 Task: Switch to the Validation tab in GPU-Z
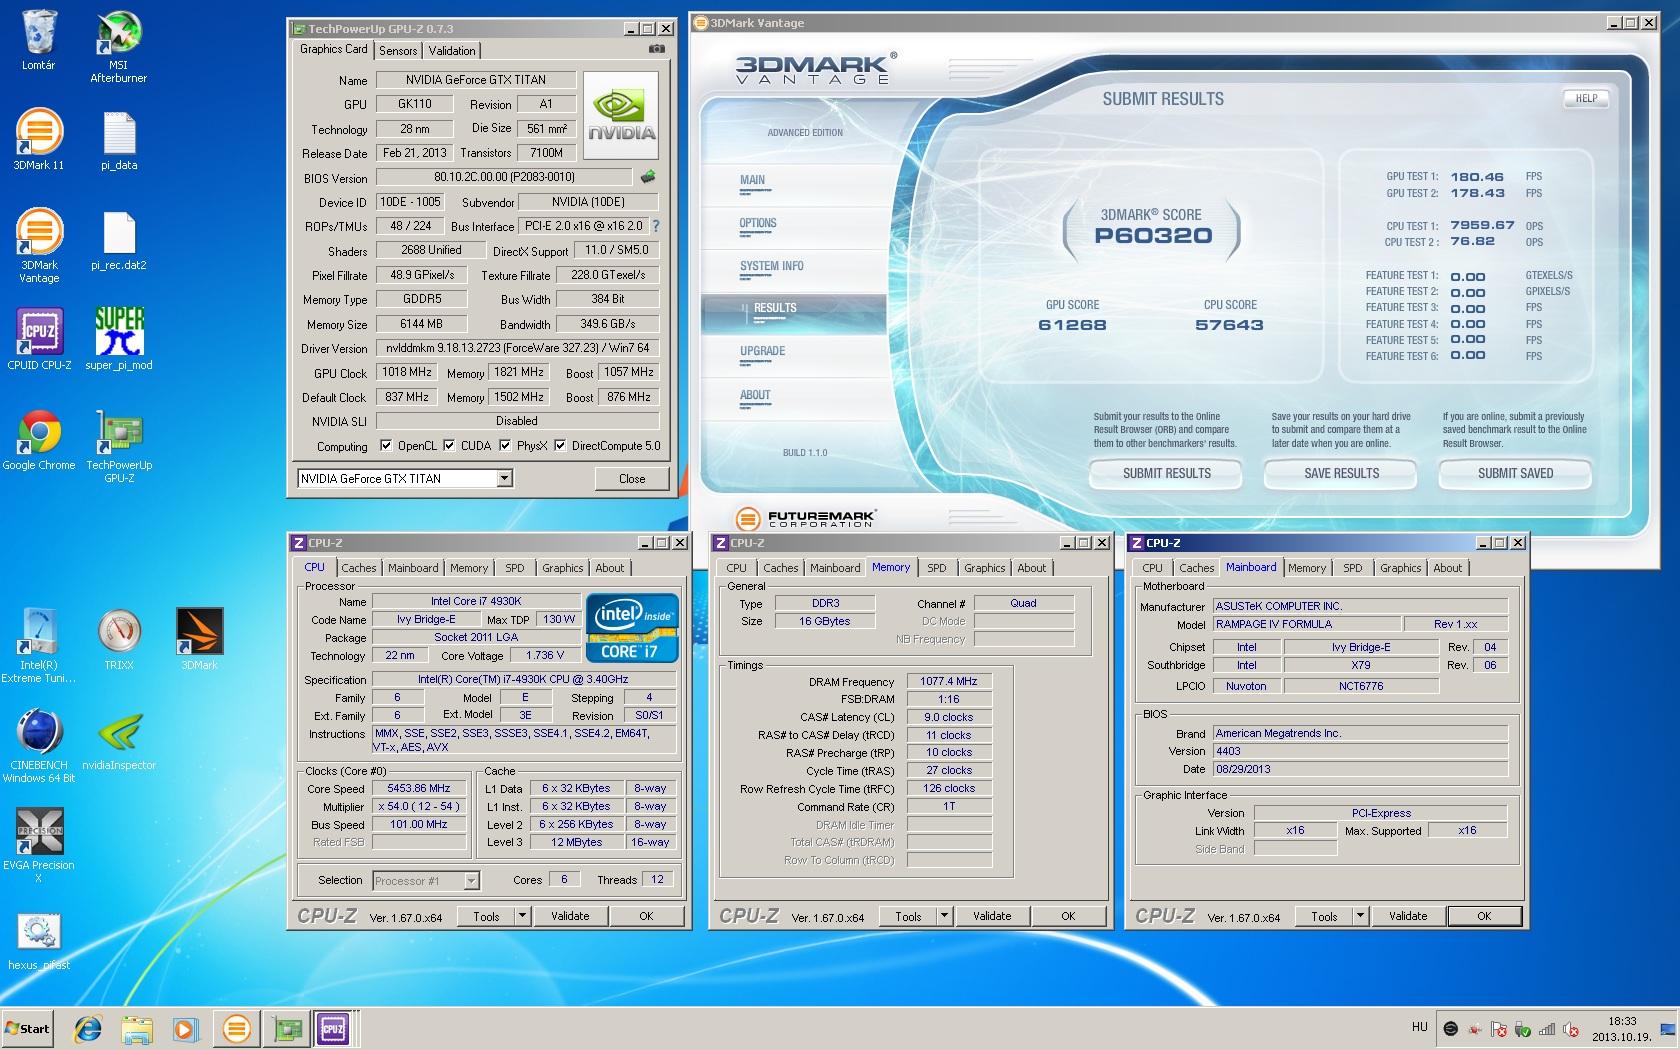(452, 51)
